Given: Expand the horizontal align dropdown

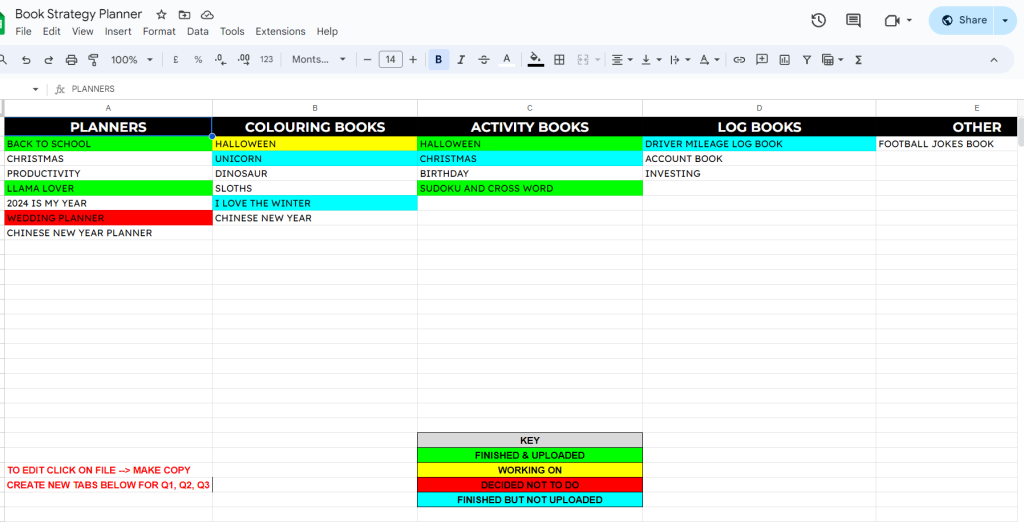Looking at the screenshot, I should click(x=622, y=59).
